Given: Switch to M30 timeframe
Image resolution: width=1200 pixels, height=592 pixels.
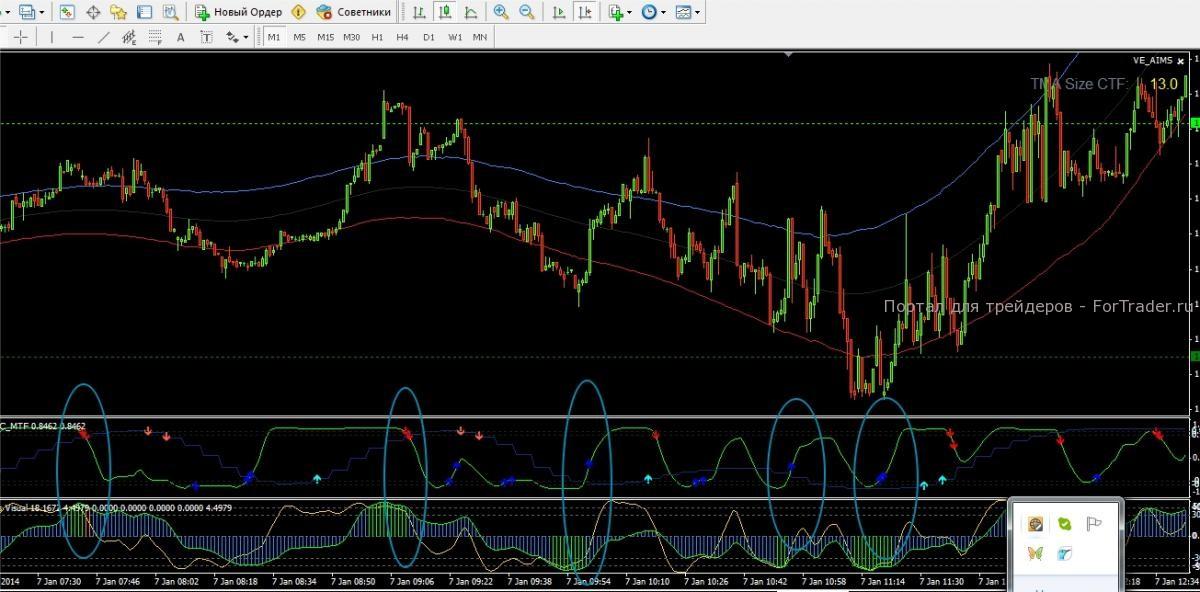Looking at the screenshot, I should pos(351,37).
